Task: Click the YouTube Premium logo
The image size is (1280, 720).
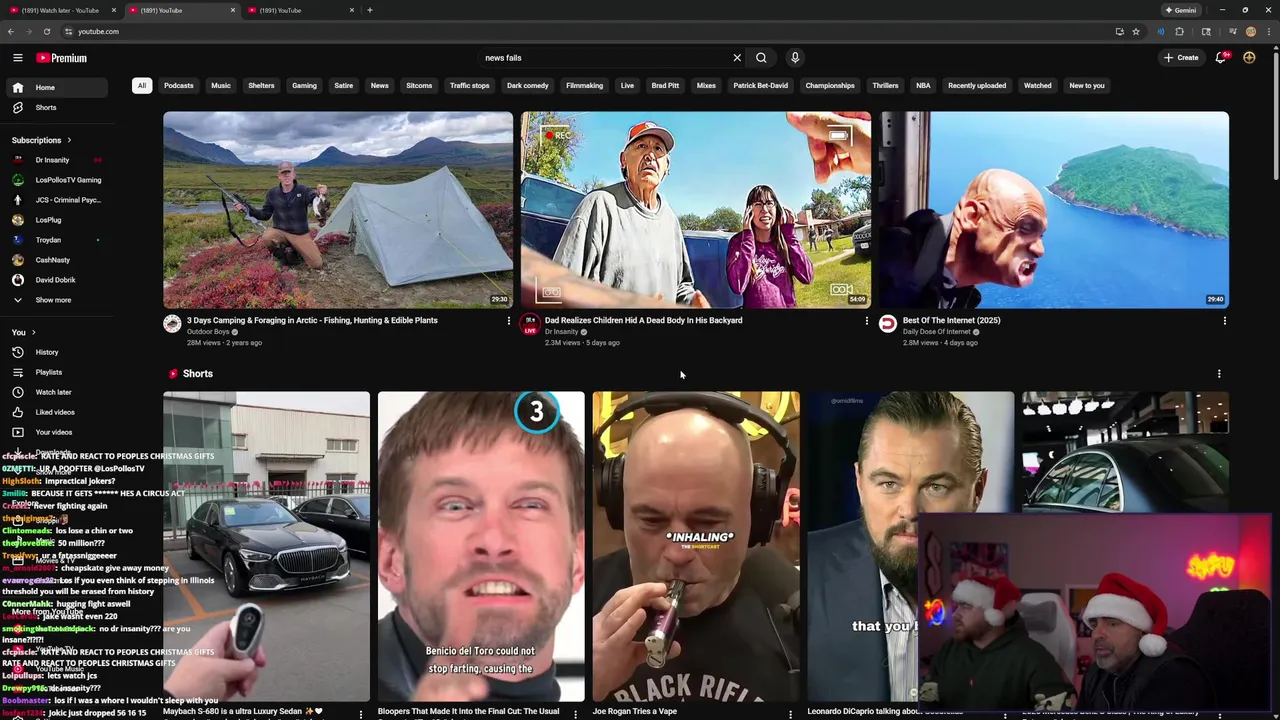Action: pyautogui.click(x=62, y=58)
